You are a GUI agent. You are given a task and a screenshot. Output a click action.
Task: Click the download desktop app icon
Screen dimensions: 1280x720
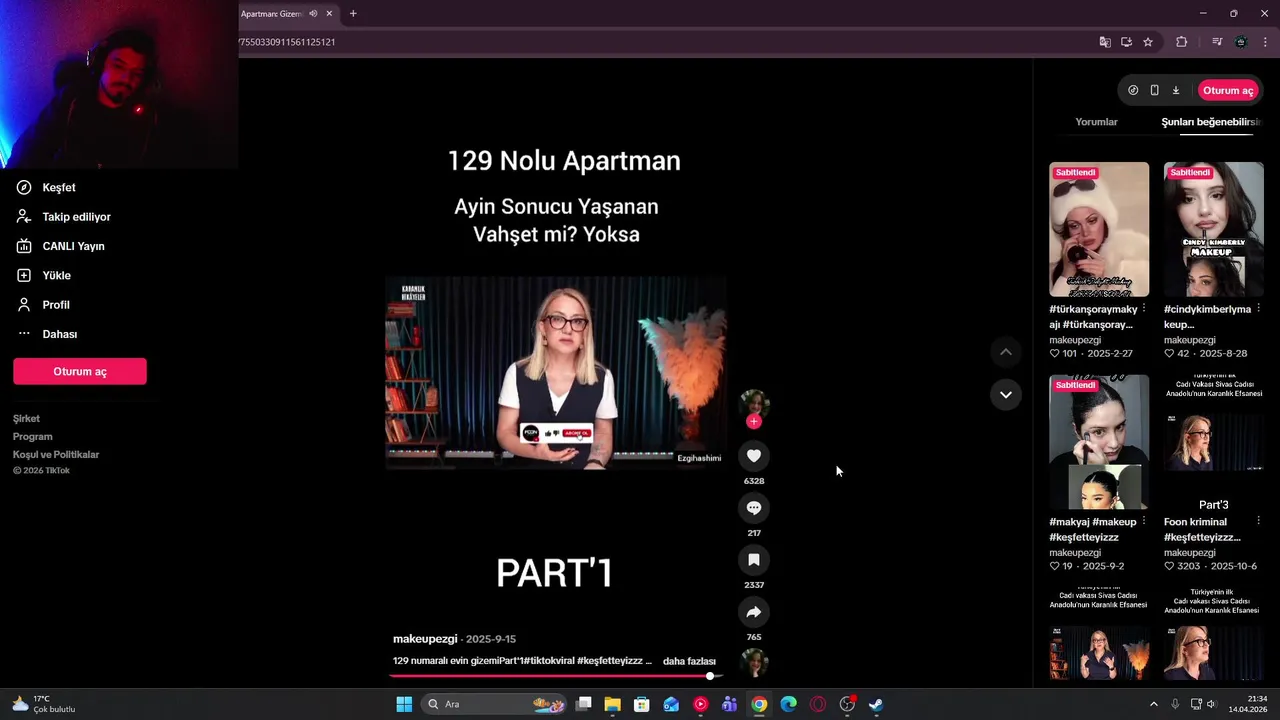1176,90
